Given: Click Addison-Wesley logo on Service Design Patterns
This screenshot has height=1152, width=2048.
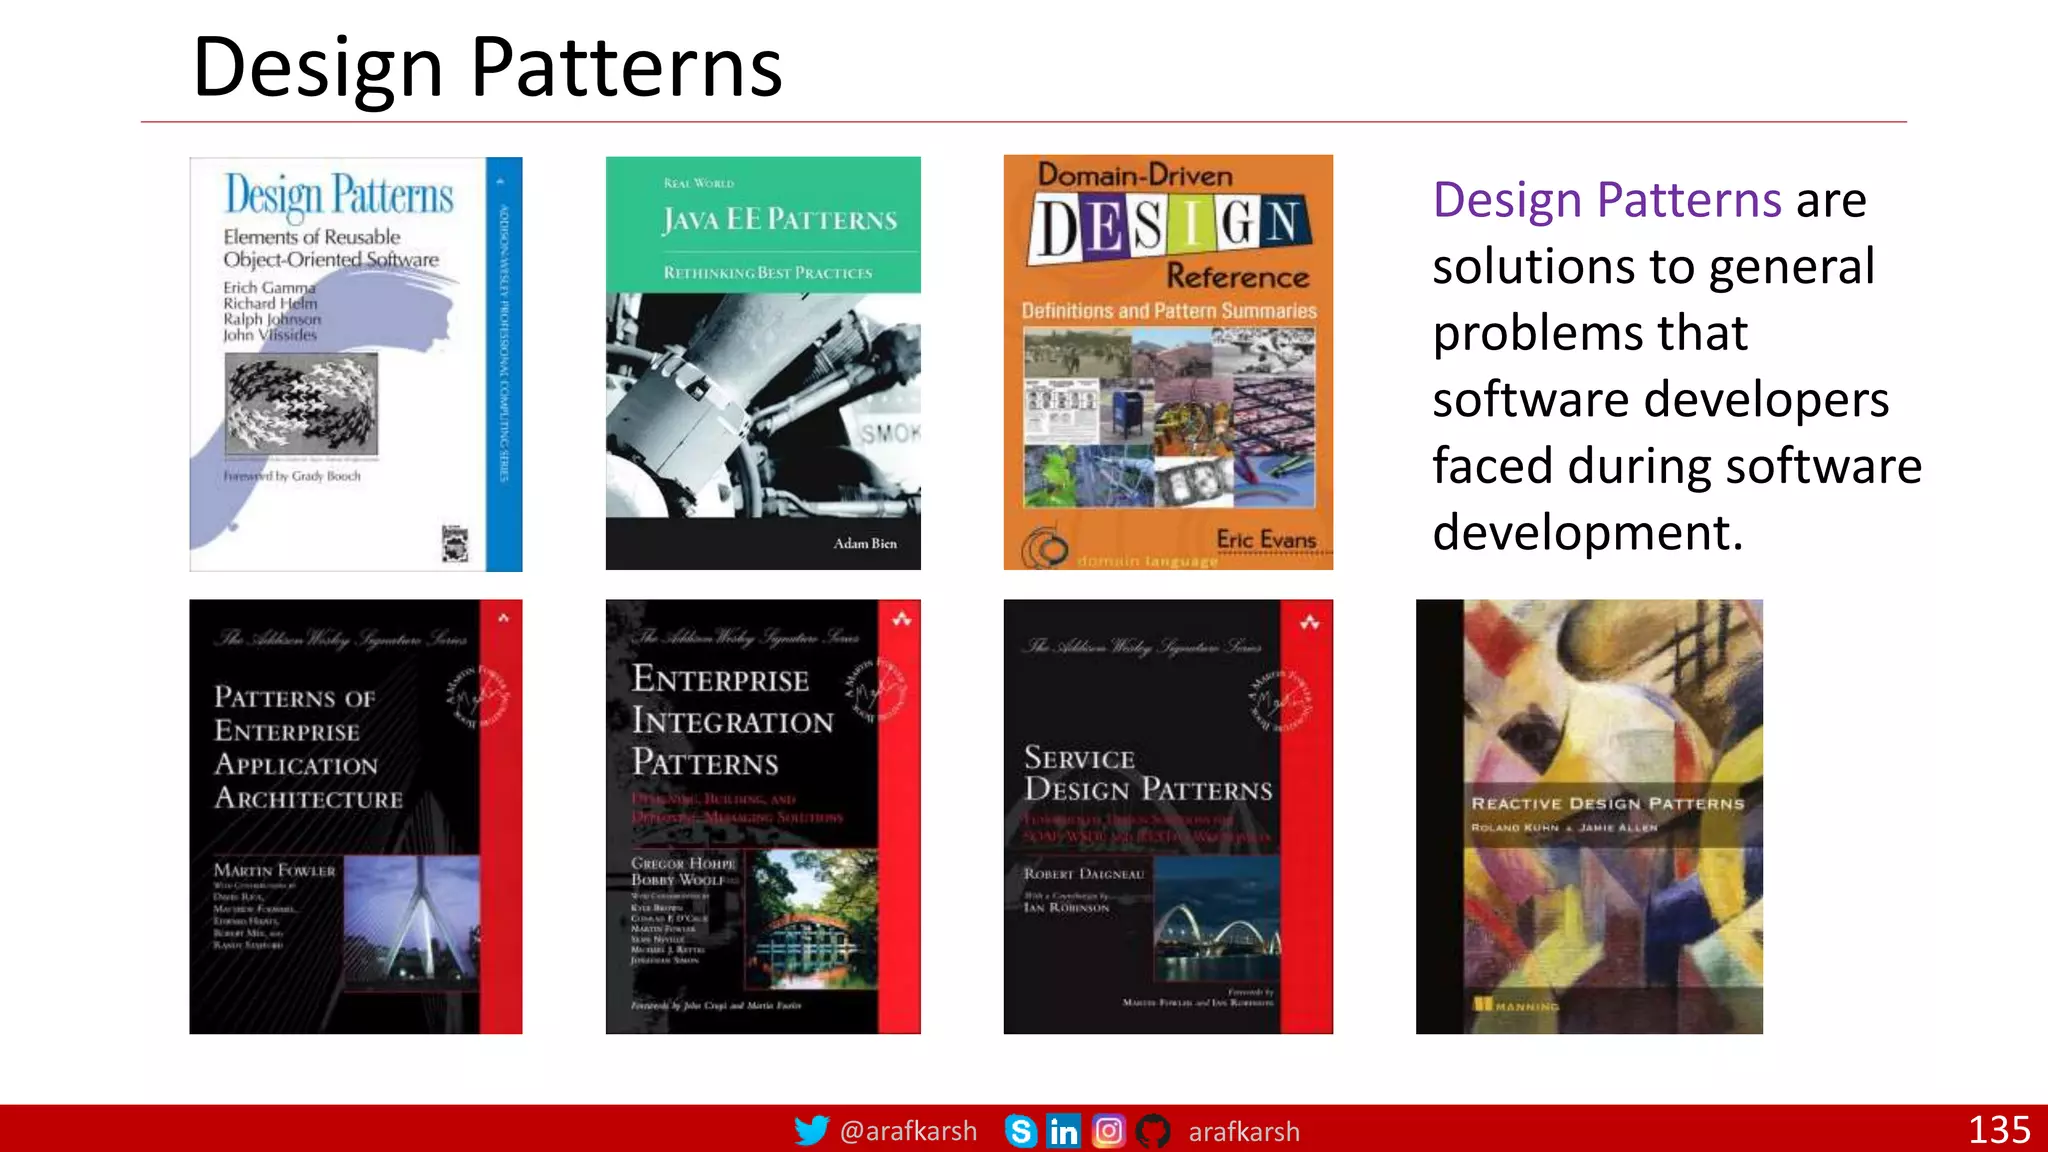Looking at the screenshot, I should (x=1309, y=623).
